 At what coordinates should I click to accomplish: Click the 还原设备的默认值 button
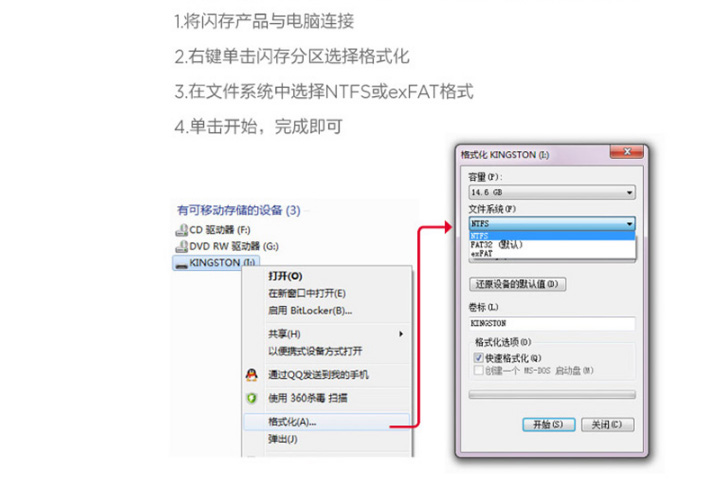click(x=518, y=284)
